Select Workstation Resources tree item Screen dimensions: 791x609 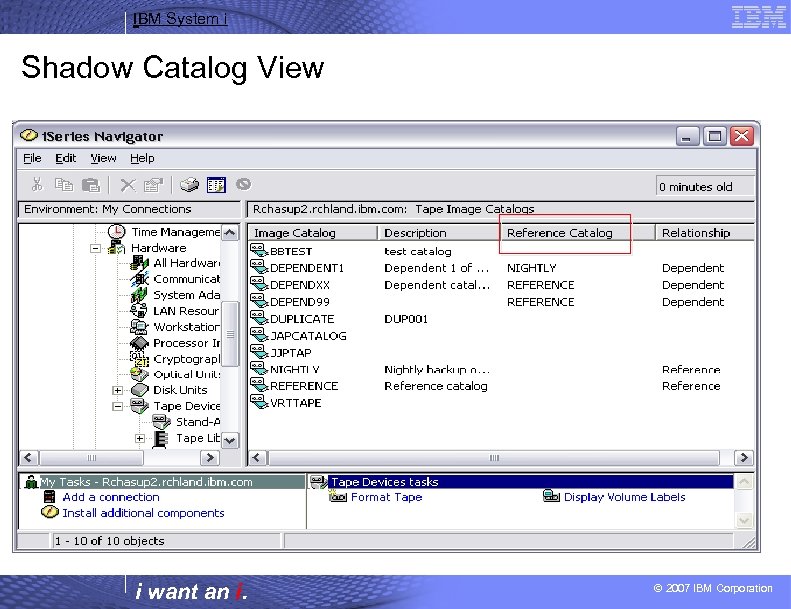pos(187,326)
